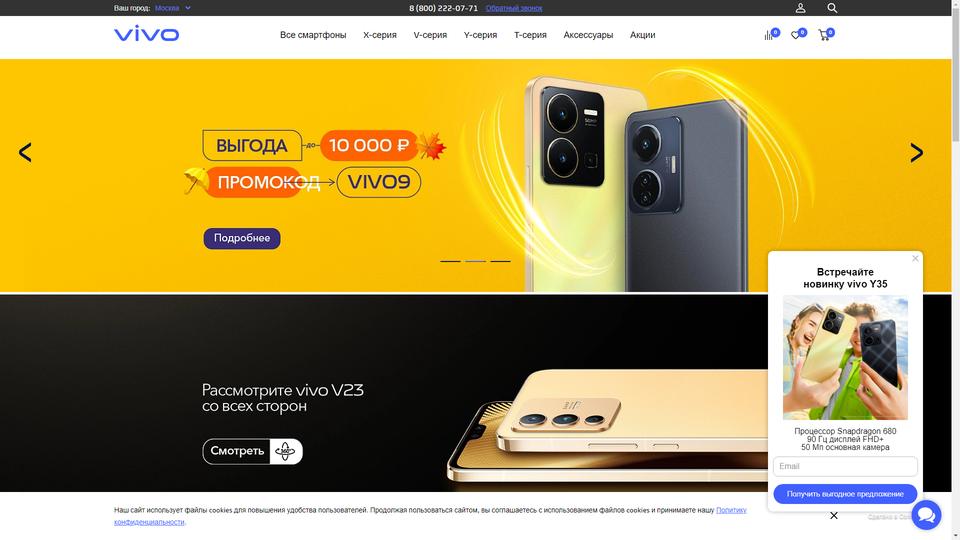Expand the Москва city dropdown
This screenshot has height=540, width=960.
coord(173,8)
